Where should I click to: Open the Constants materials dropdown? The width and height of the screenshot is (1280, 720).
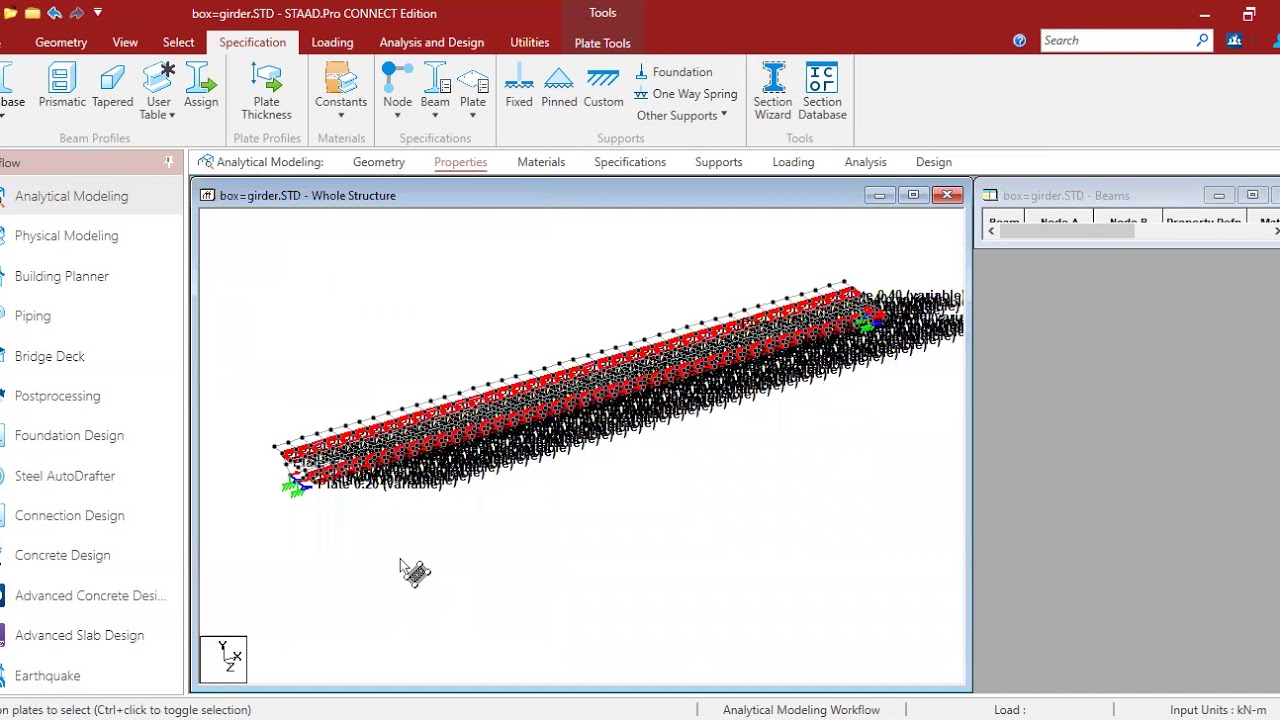341,91
